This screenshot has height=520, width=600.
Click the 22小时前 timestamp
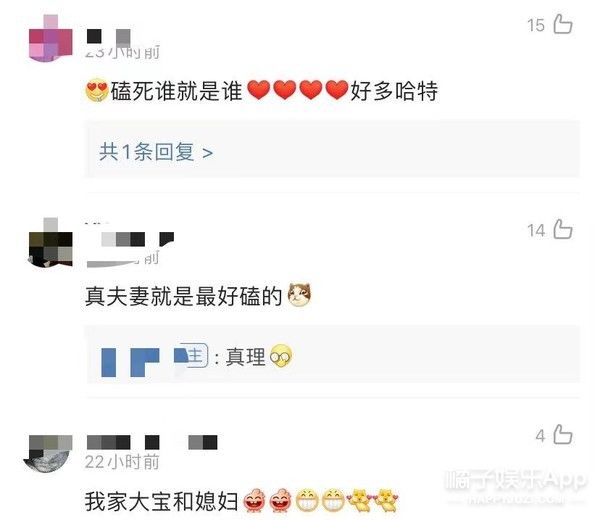coord(122,462)
